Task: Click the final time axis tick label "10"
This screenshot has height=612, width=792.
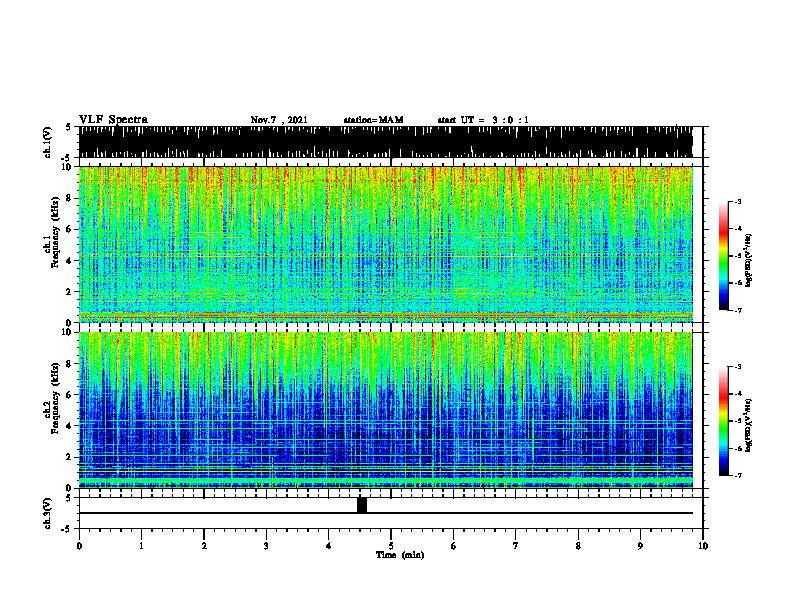Action: tap(703, 546)
